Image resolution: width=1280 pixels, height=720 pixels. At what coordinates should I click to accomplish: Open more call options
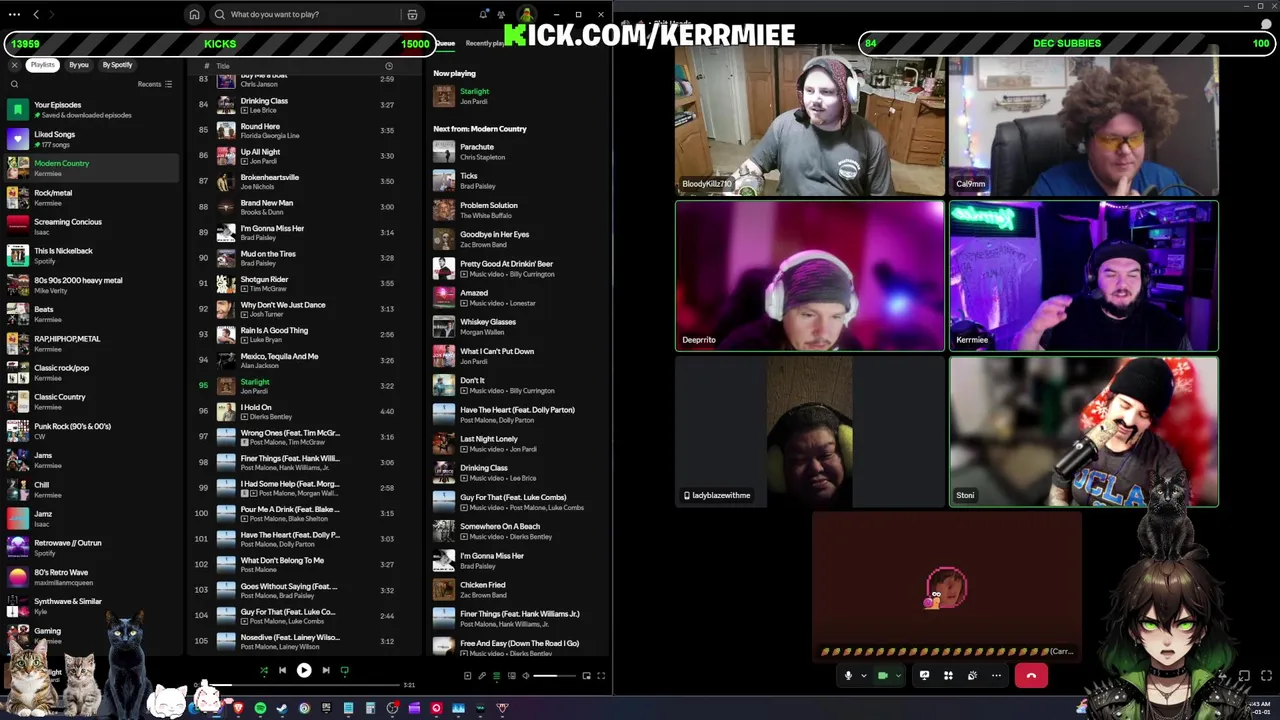click(x=996, y=676)
